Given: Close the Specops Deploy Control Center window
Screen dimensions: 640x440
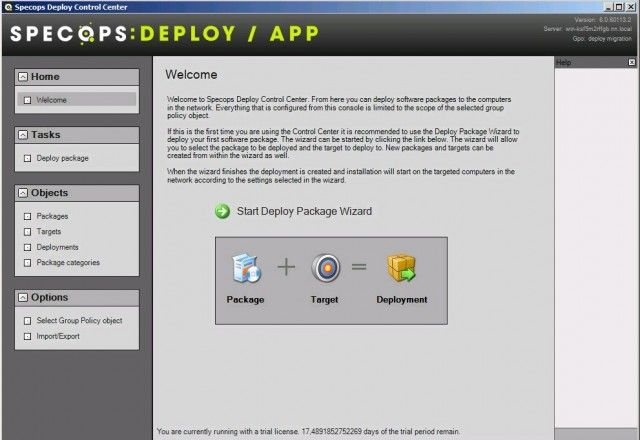Looking at the screenshot, I should pos(631,7).
